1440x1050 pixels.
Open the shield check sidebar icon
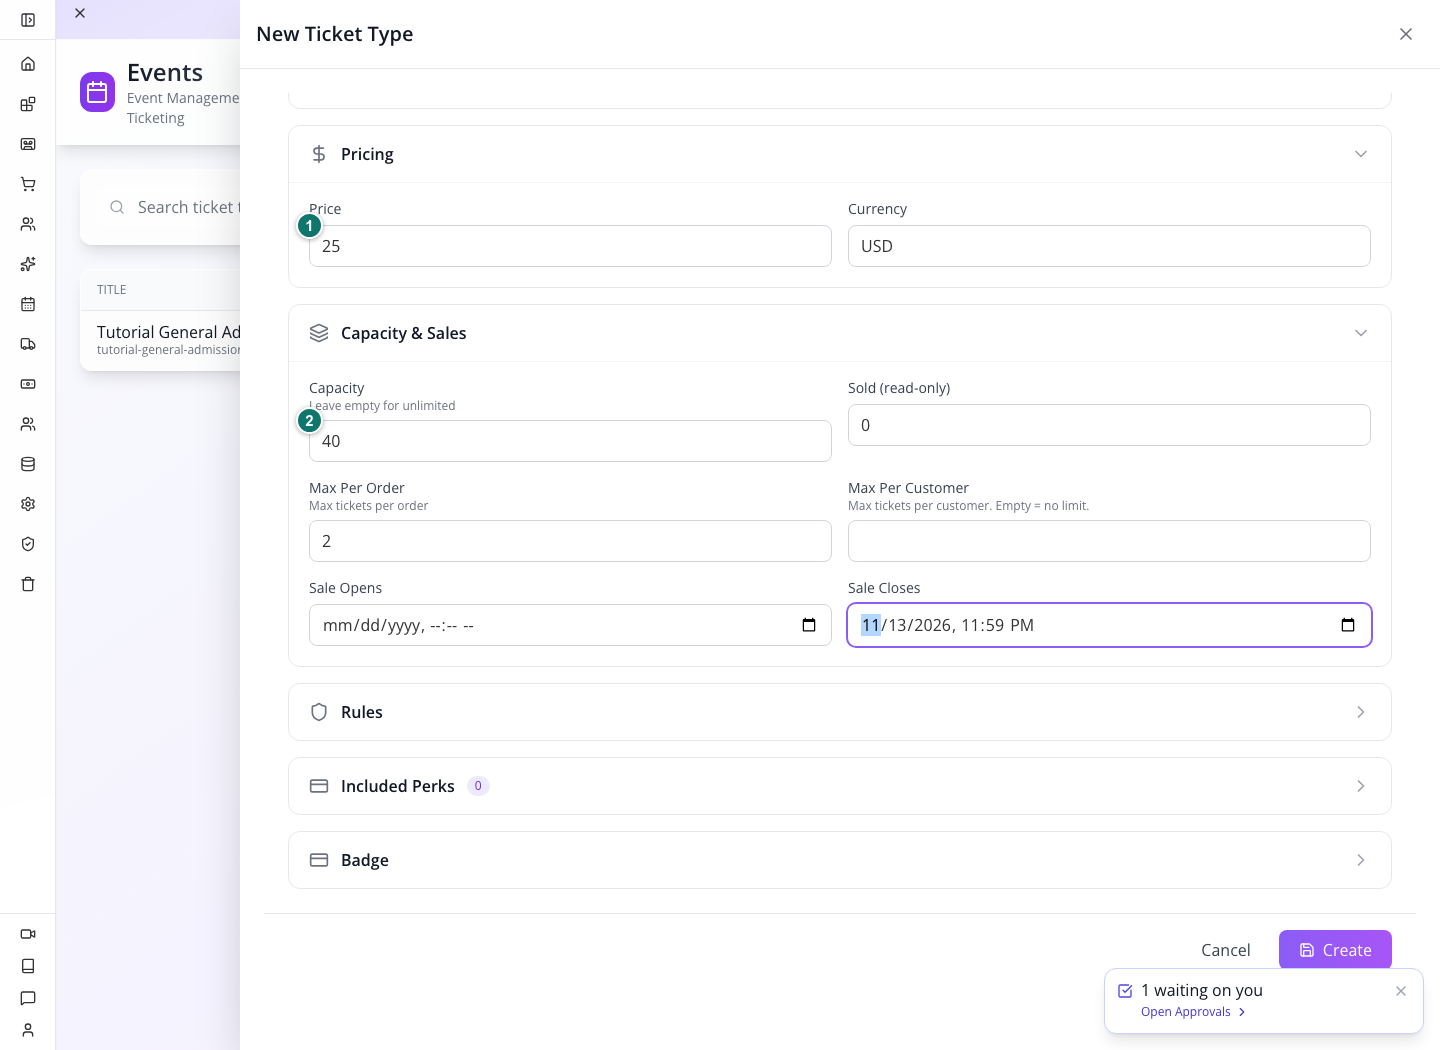(28, 544)
